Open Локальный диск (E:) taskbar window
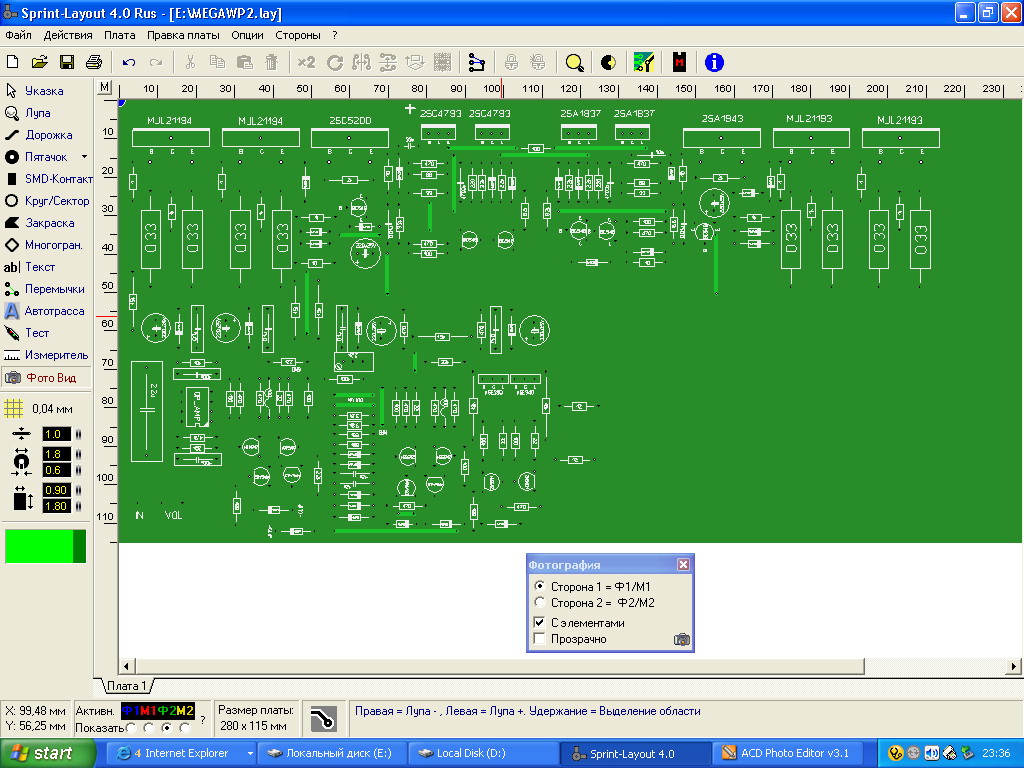Screen dimensions: 1024x768 point(332,754)
